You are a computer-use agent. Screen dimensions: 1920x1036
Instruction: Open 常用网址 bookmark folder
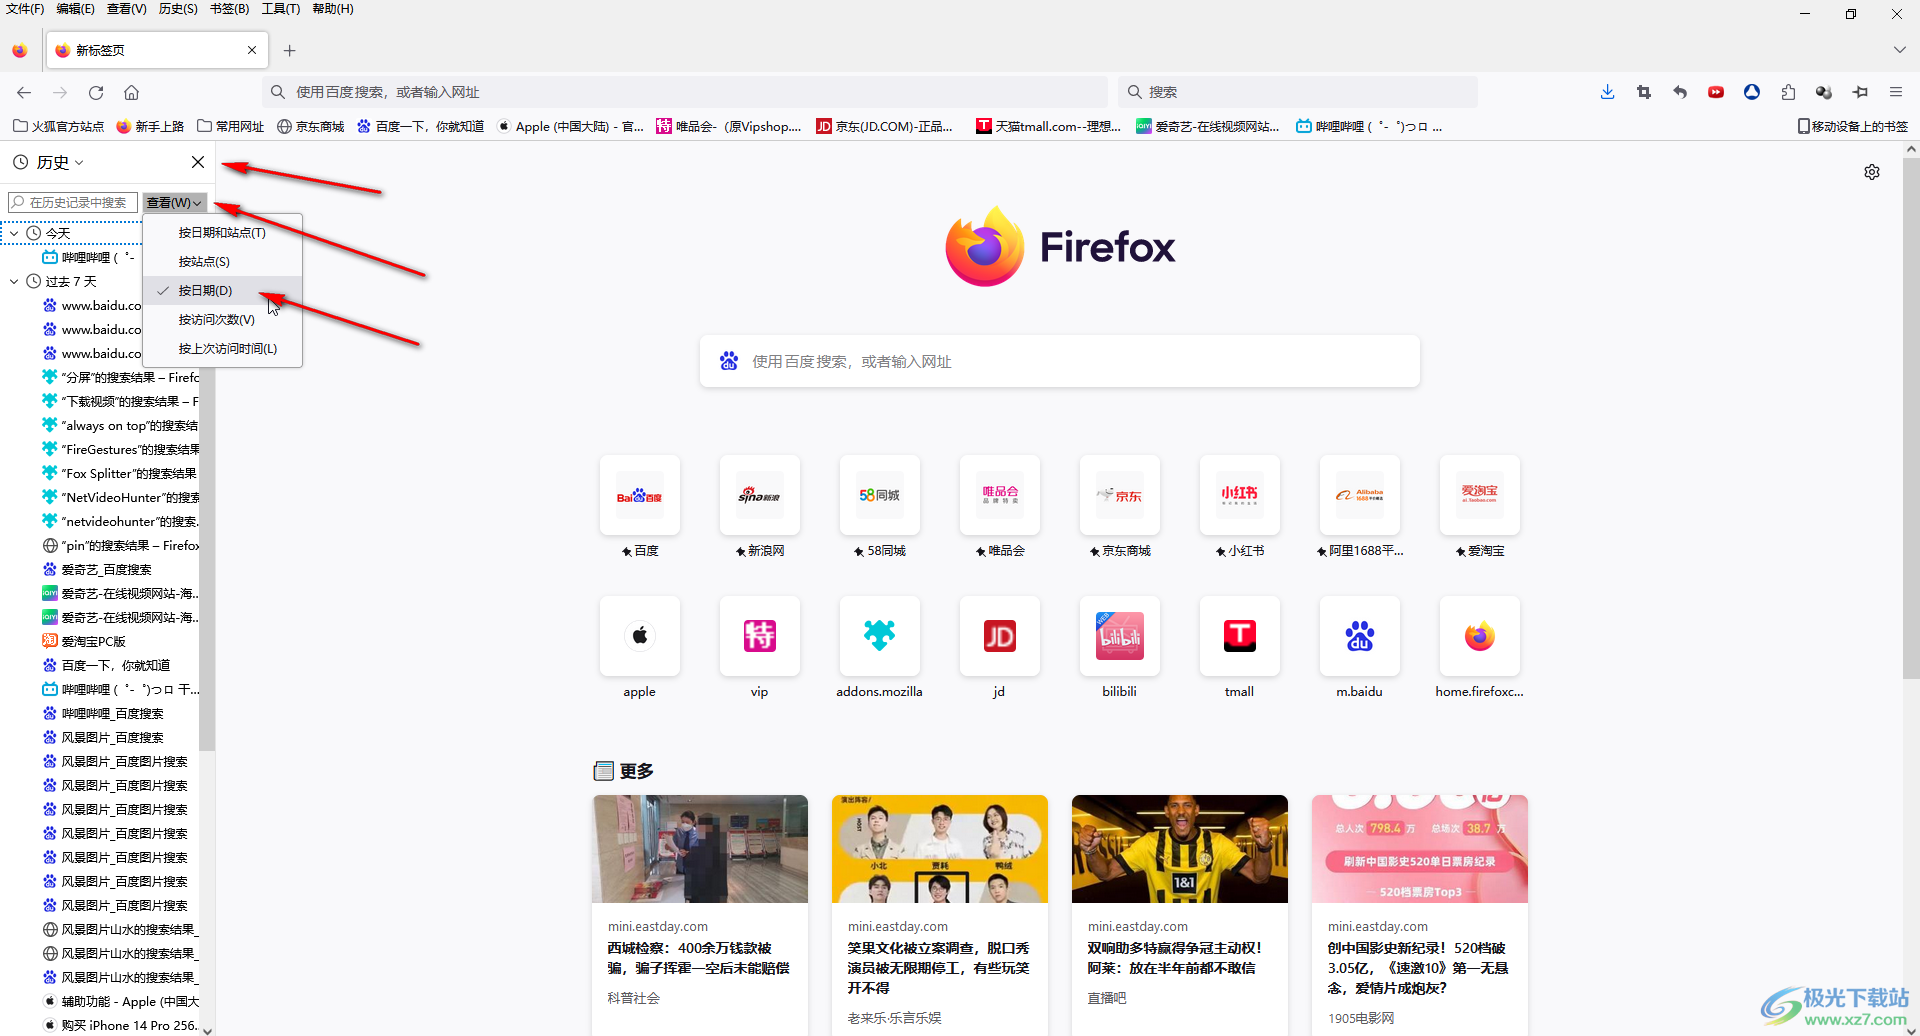[231, 126]
